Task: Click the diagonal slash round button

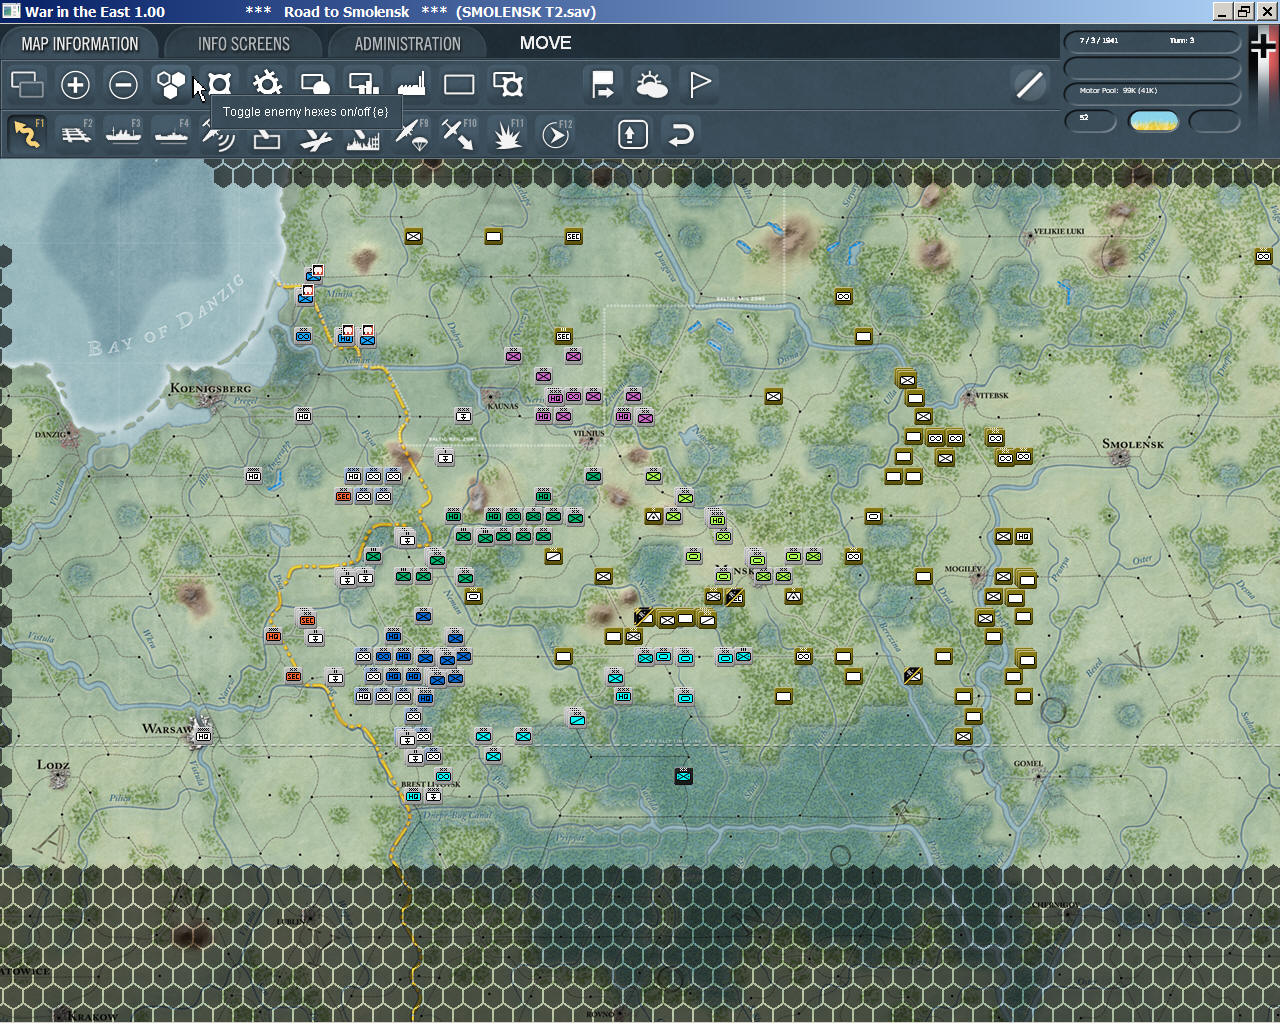Action: (x=1029, y=85)
